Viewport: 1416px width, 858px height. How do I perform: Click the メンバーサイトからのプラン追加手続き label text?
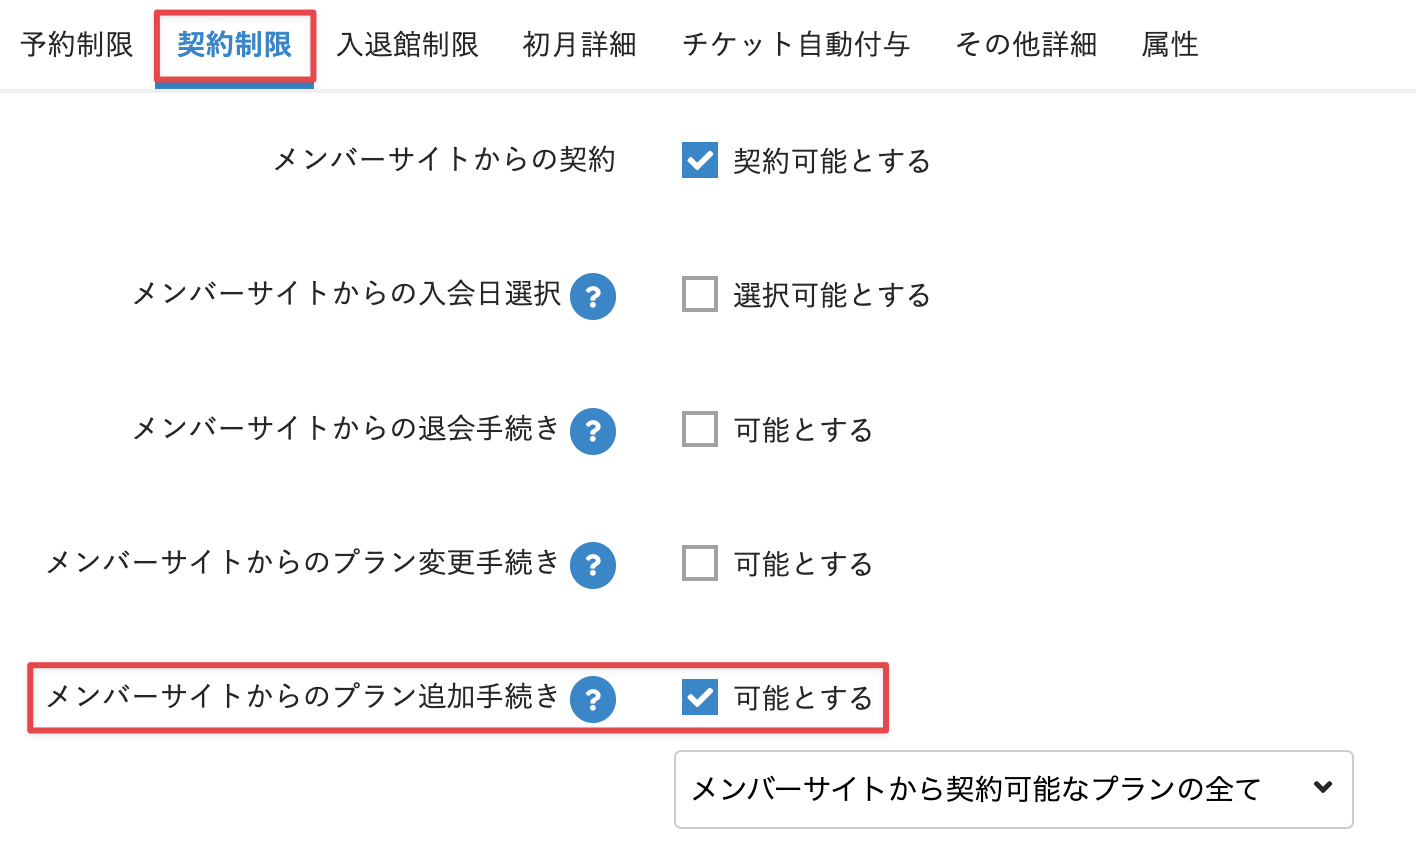[x=303, y=697]
